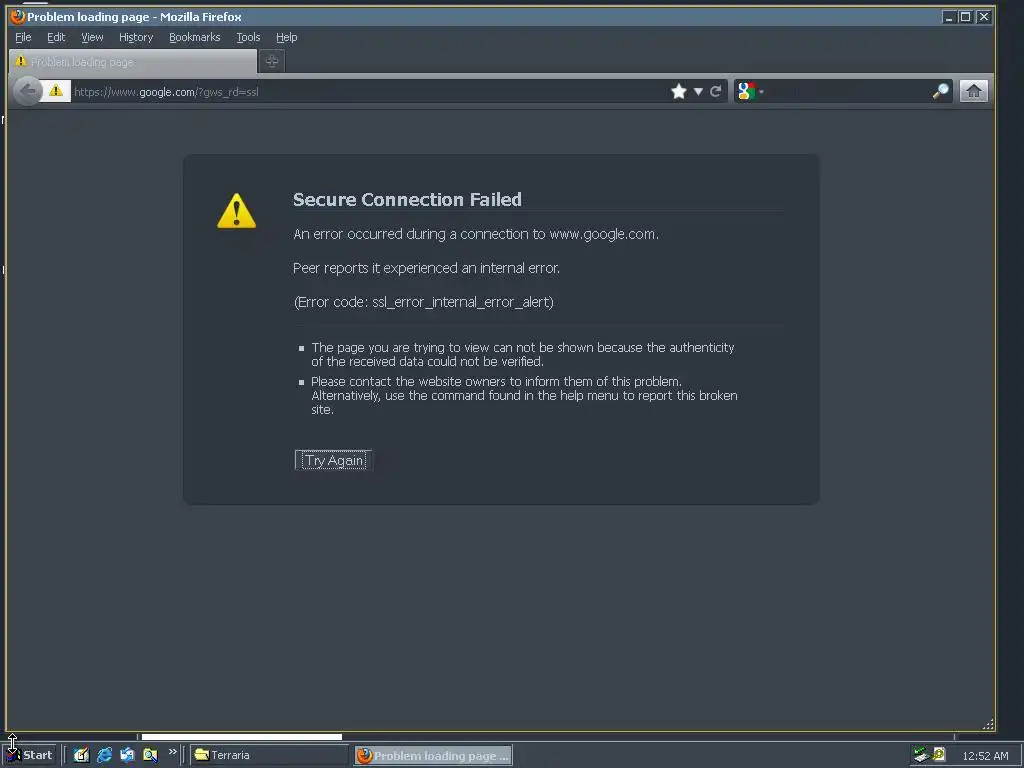Viewport: 1024px width, 768px height.
Task: Open the File menu
Action: (x=23, y=37)
